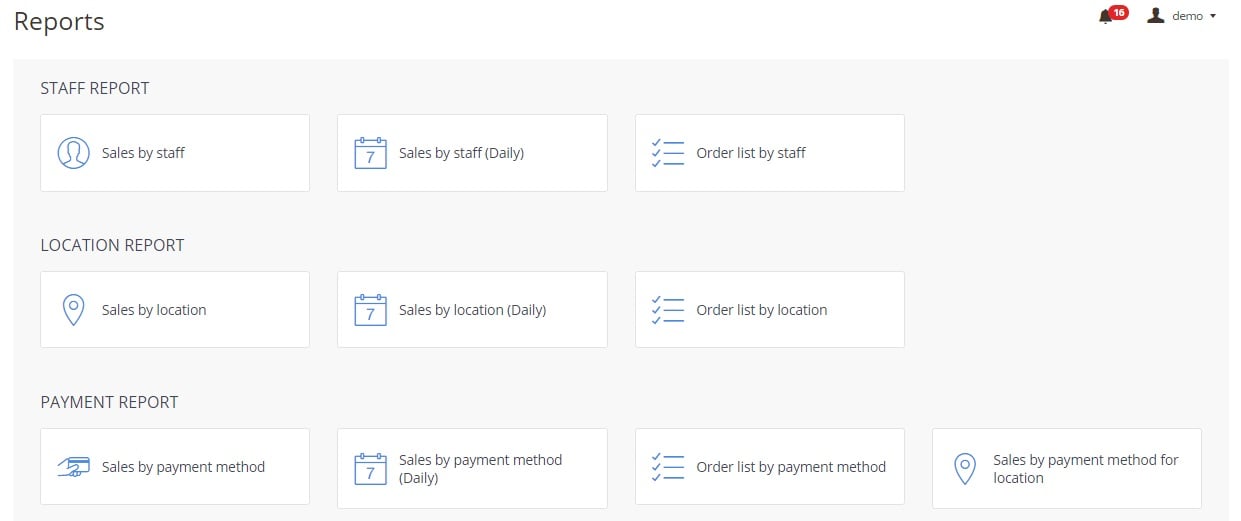
Task: Click the checklist icon for Order list by location
Action: pos(668,310)
